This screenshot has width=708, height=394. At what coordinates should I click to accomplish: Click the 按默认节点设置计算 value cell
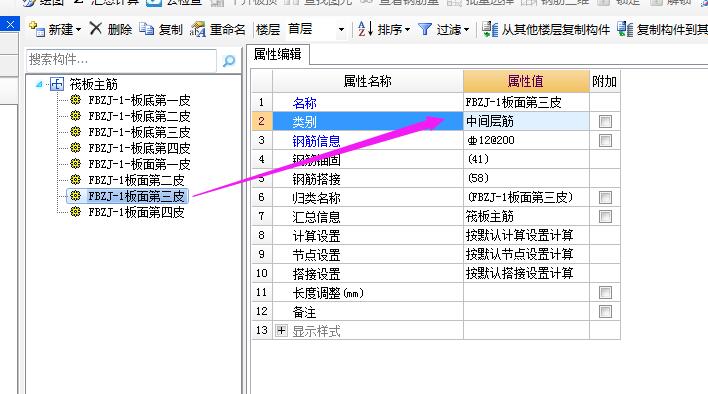526,254
